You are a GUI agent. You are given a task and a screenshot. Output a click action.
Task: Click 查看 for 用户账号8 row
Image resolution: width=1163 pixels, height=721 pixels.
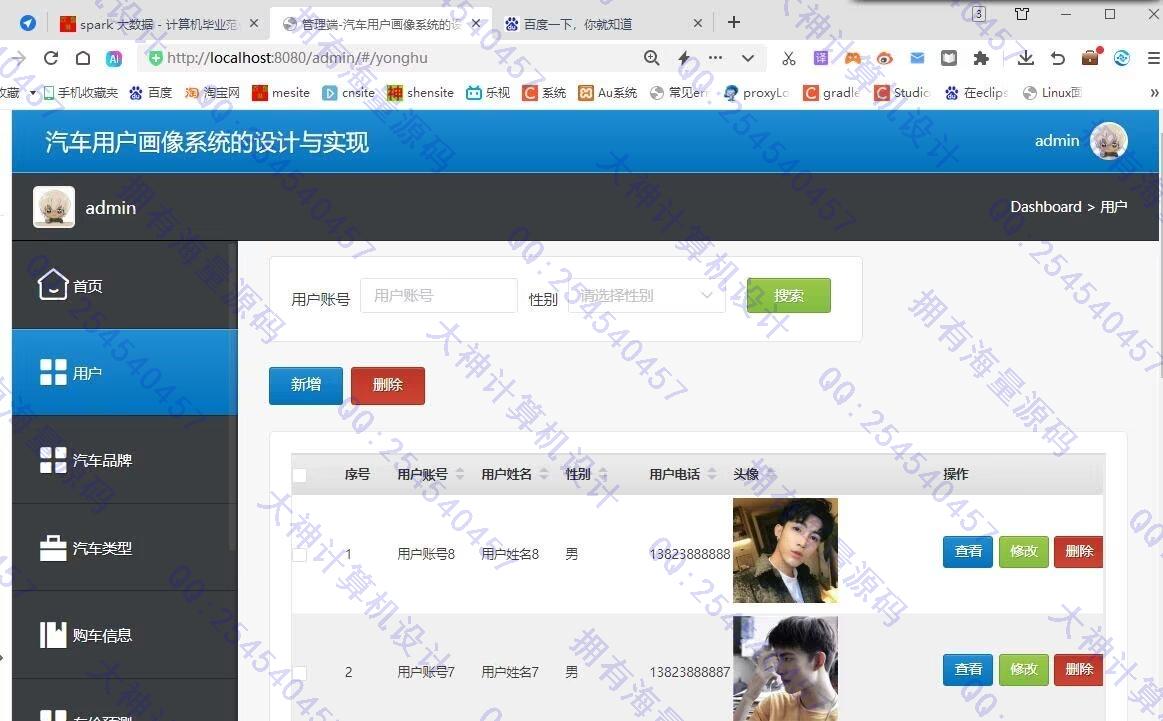(x=967, y=551)
